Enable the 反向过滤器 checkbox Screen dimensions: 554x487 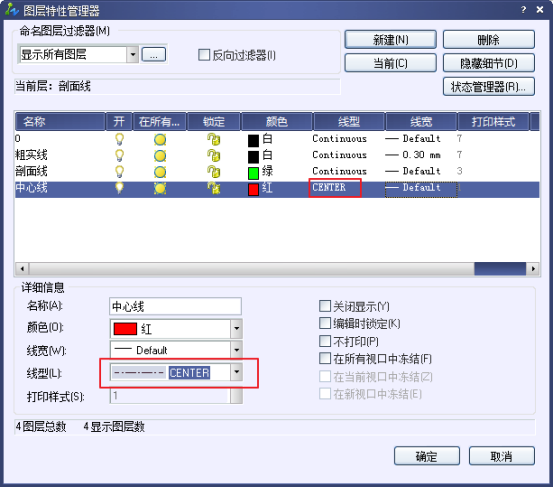click(204, 55)
